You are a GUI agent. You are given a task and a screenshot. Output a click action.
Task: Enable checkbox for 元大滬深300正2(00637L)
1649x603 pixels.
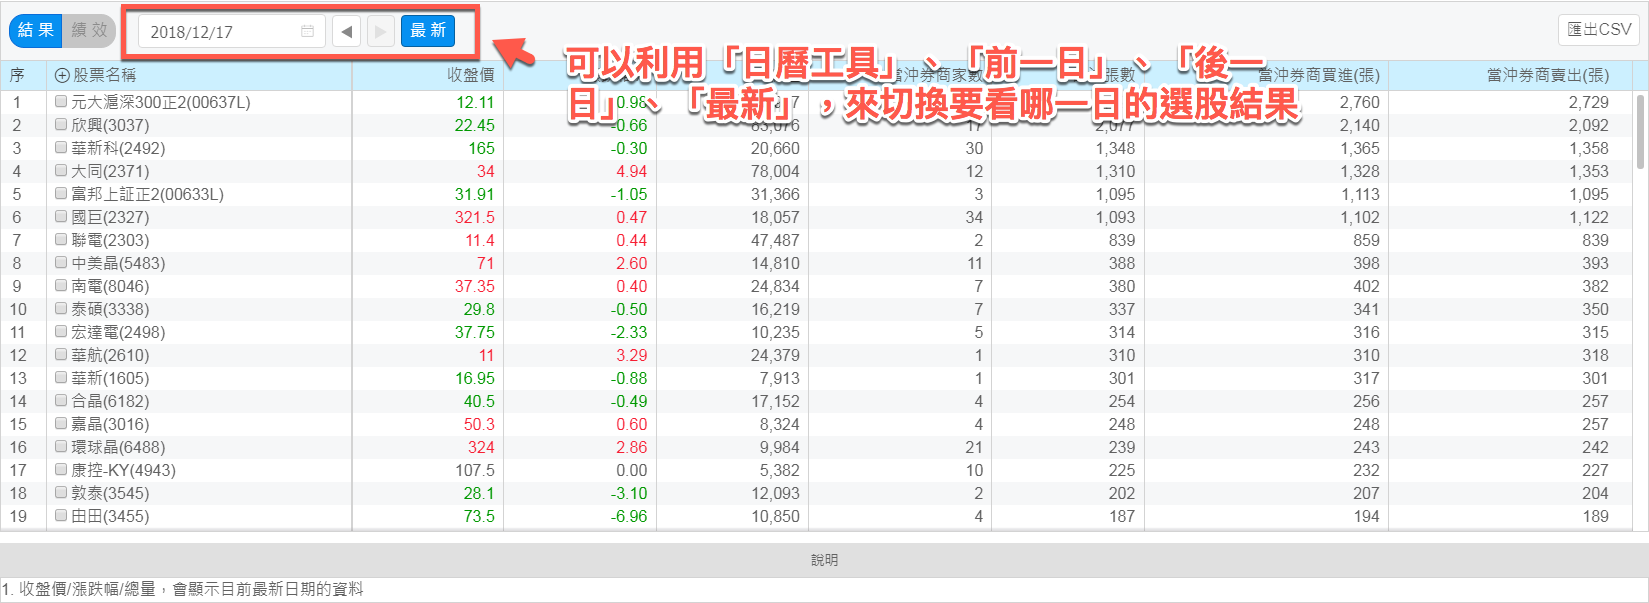coord(61,102)
